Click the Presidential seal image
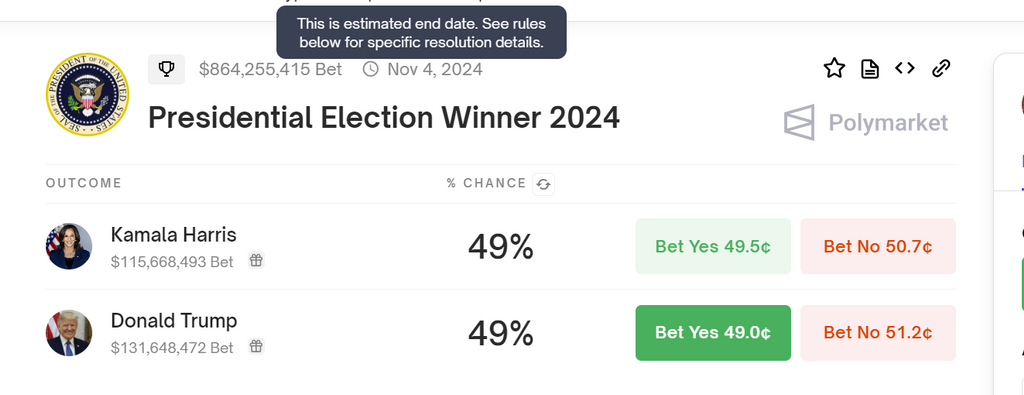Image resolution: width=1024 pixels, height=395 pixels. point(88,95)
